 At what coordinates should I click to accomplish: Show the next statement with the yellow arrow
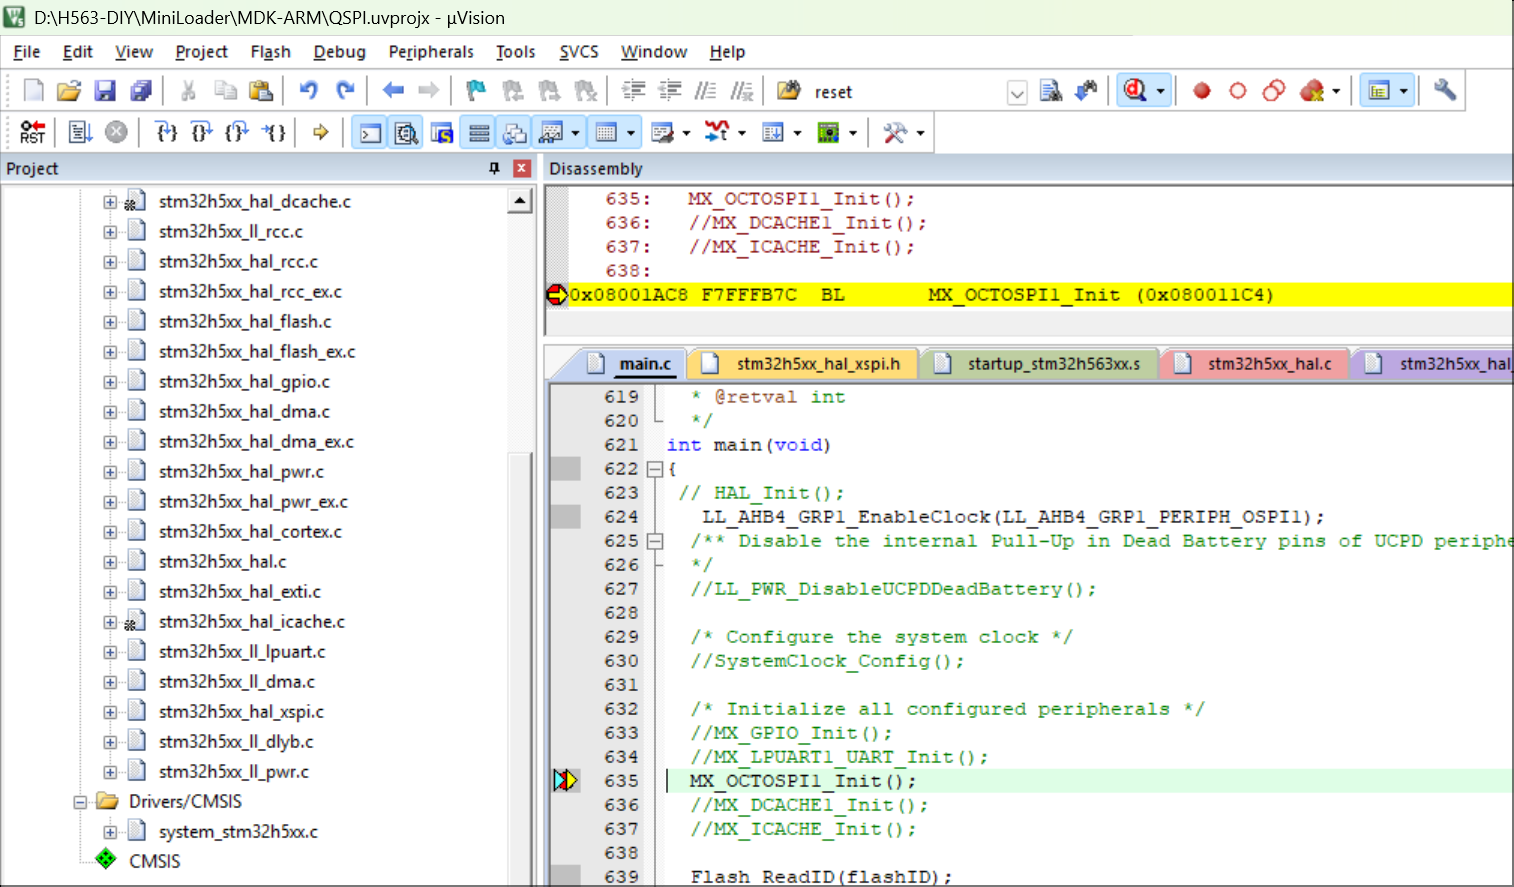click(x=321, y=132)
